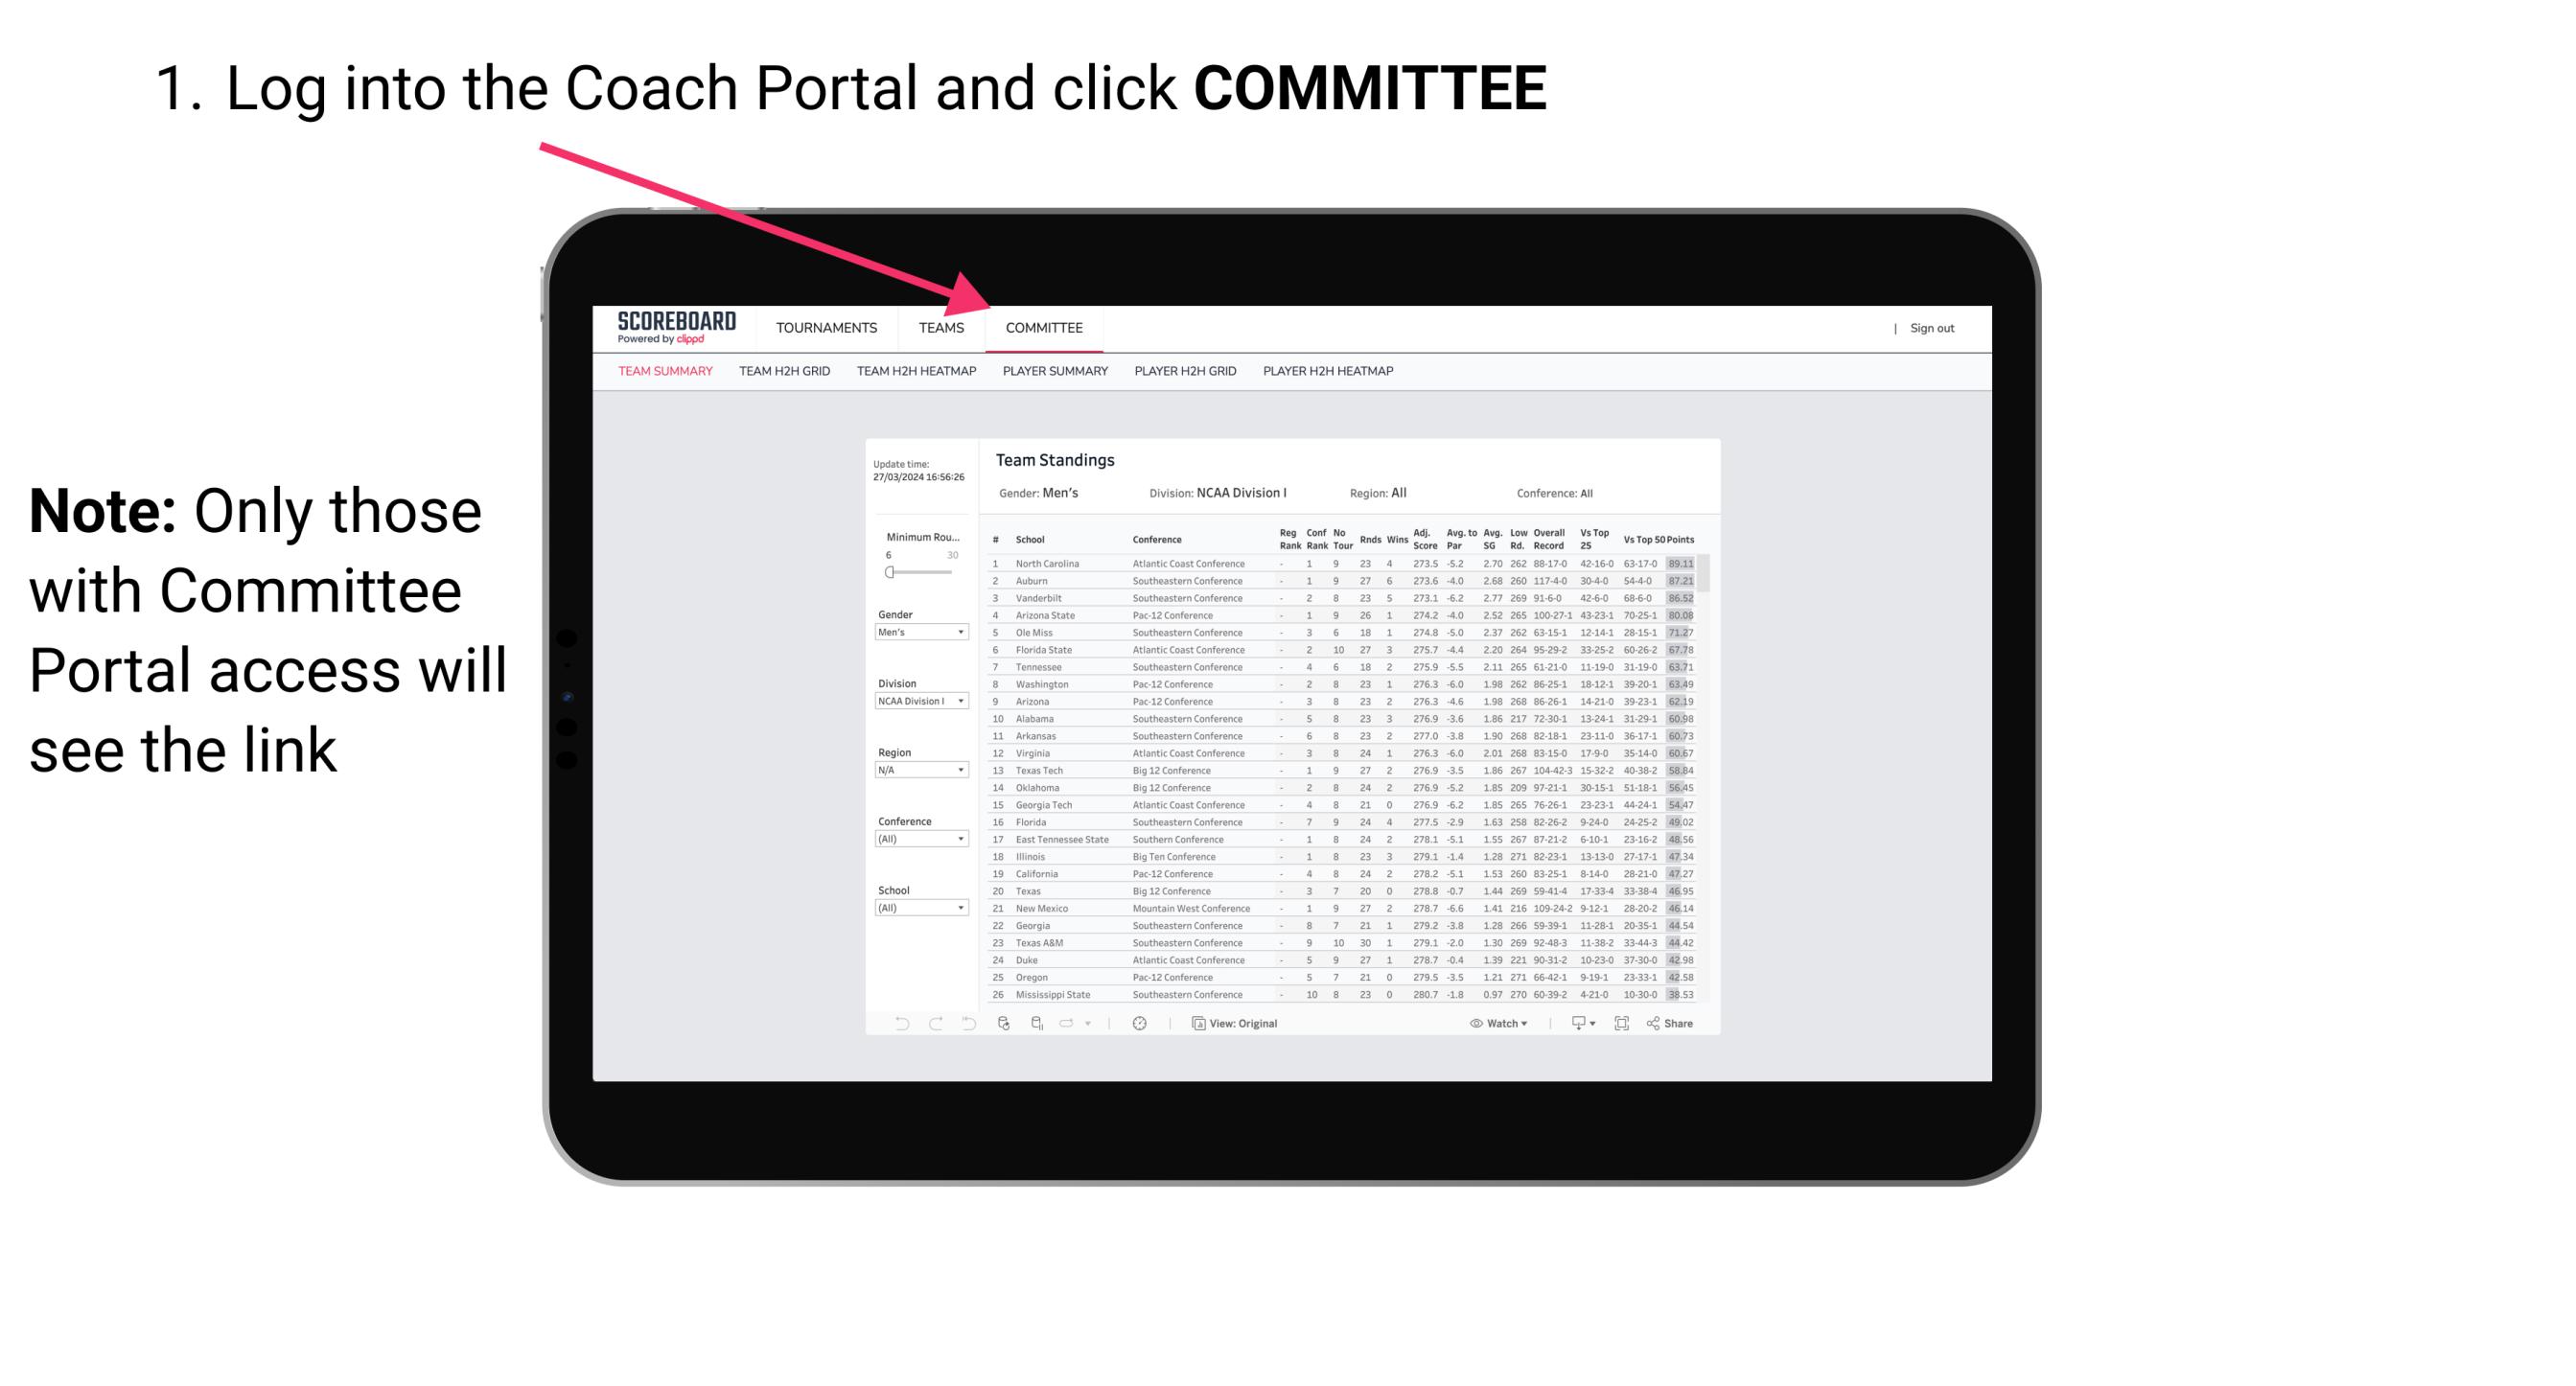Image resolution: width=2576 pixels, height=1386 pixels.
Task: Adjust the Minimum Rounds slider
Action: point(890,572)
